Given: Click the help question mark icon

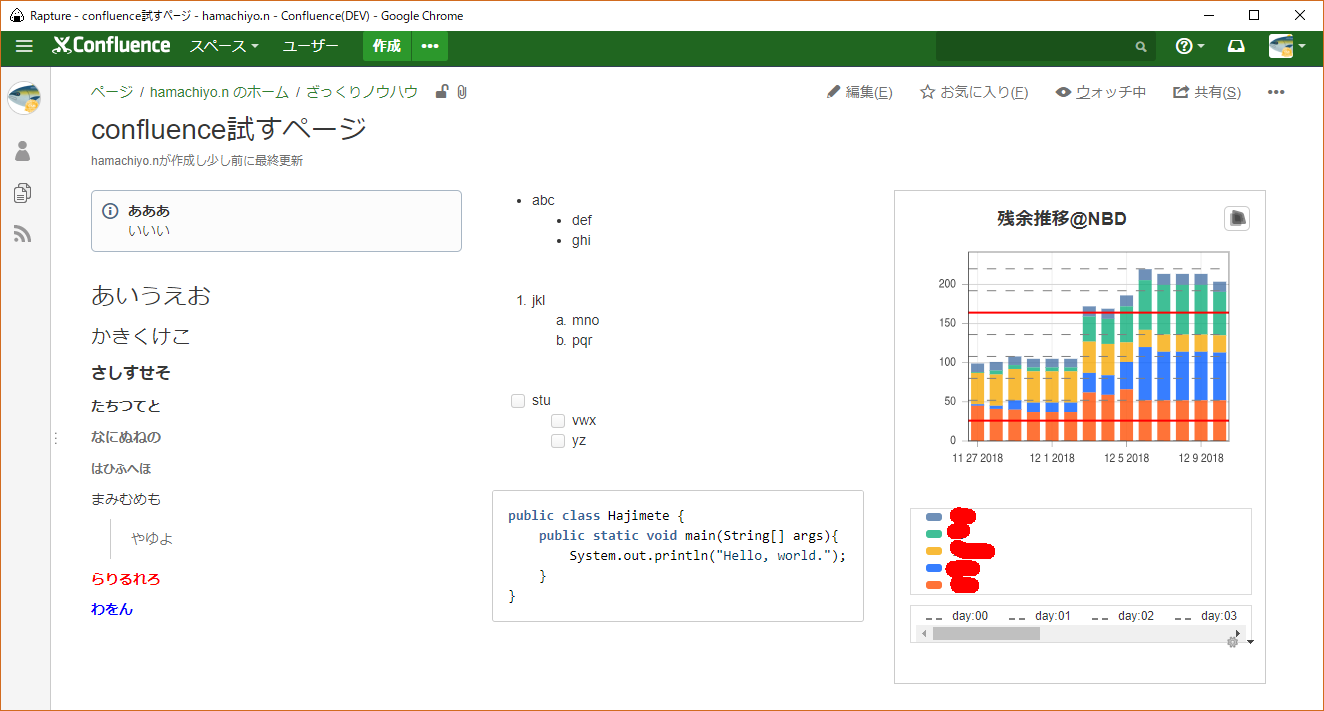Looking at the screenshot, I should (1185, 46).
